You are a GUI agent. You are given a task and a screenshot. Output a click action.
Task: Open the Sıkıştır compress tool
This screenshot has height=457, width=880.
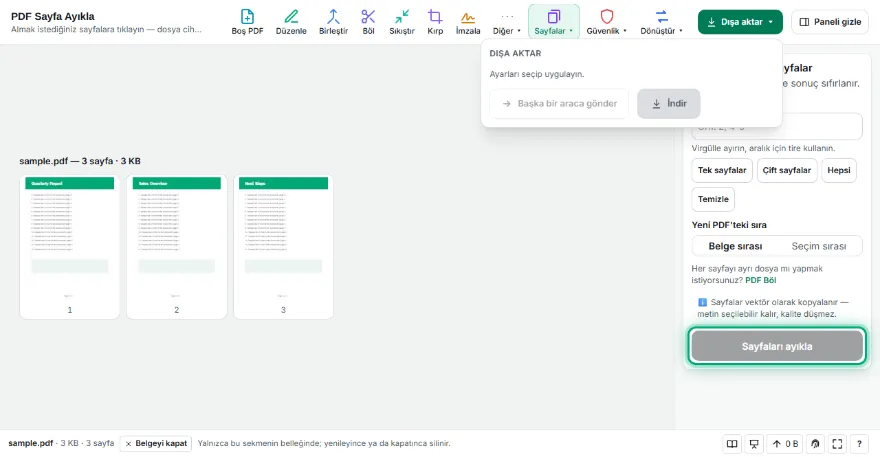click(x=402, y=22)
